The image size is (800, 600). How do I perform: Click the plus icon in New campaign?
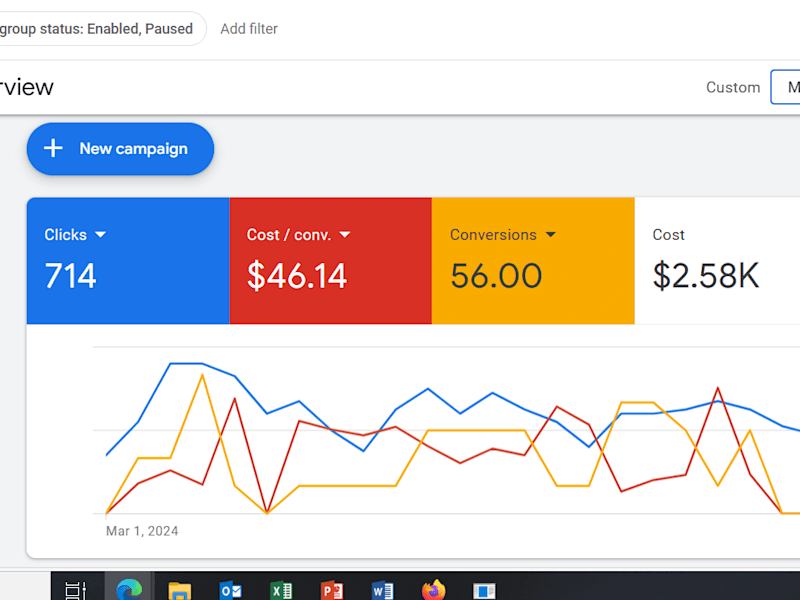pos(53,148)
